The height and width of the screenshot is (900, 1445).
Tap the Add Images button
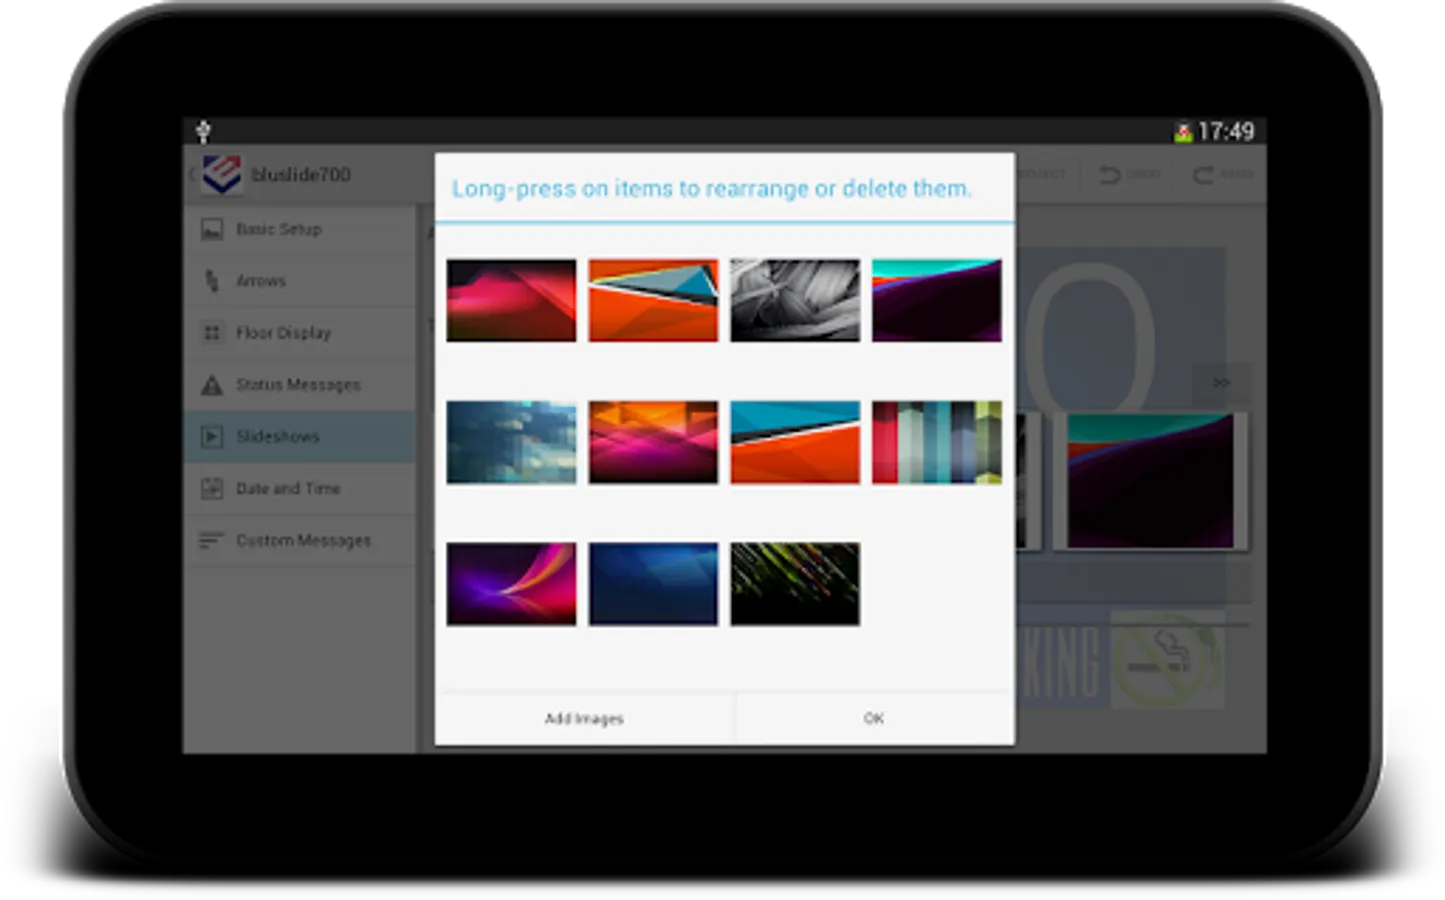pos(584,718)
